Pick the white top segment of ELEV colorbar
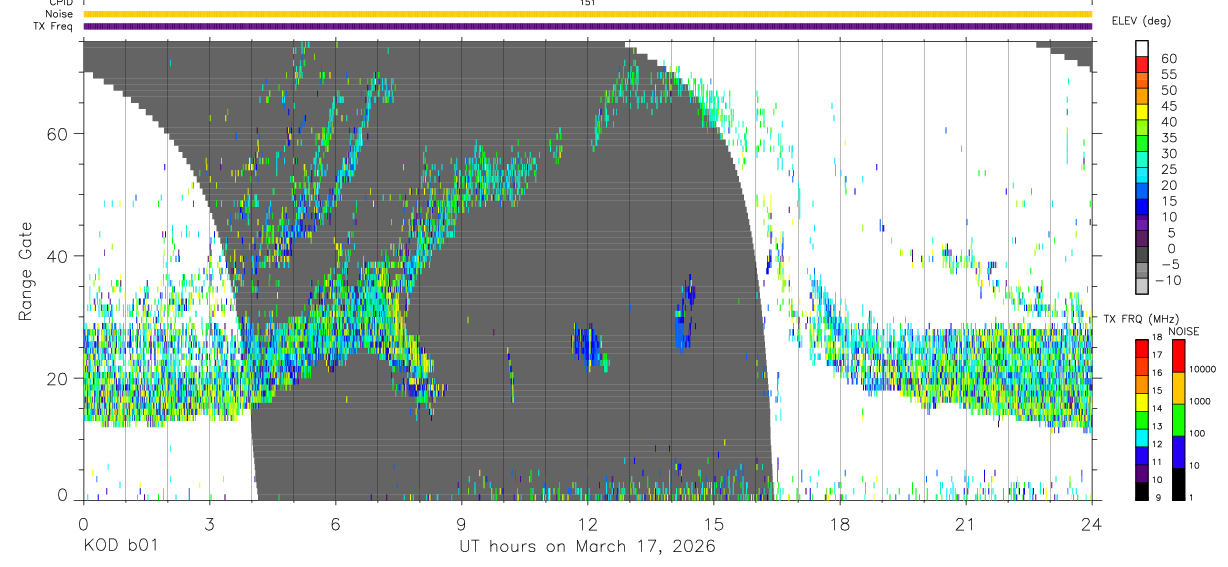Screen dimensions: 1228x567 coord(1142,50)
